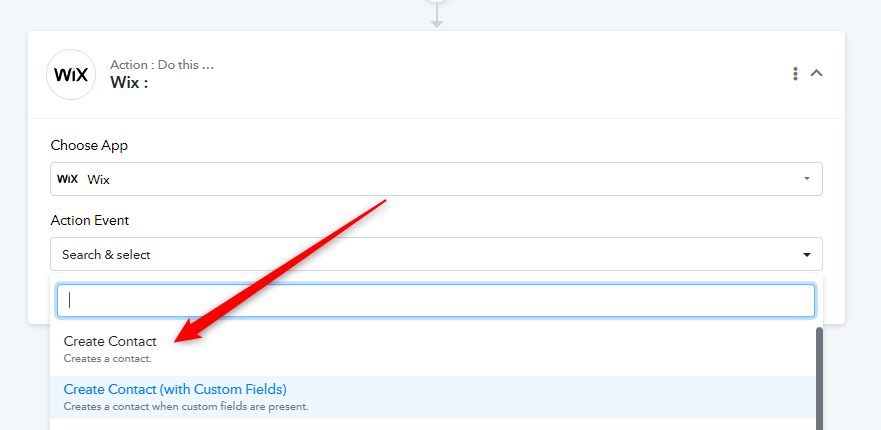Click the 'Wix :' step title
The image size is (881, 430).
129,83
